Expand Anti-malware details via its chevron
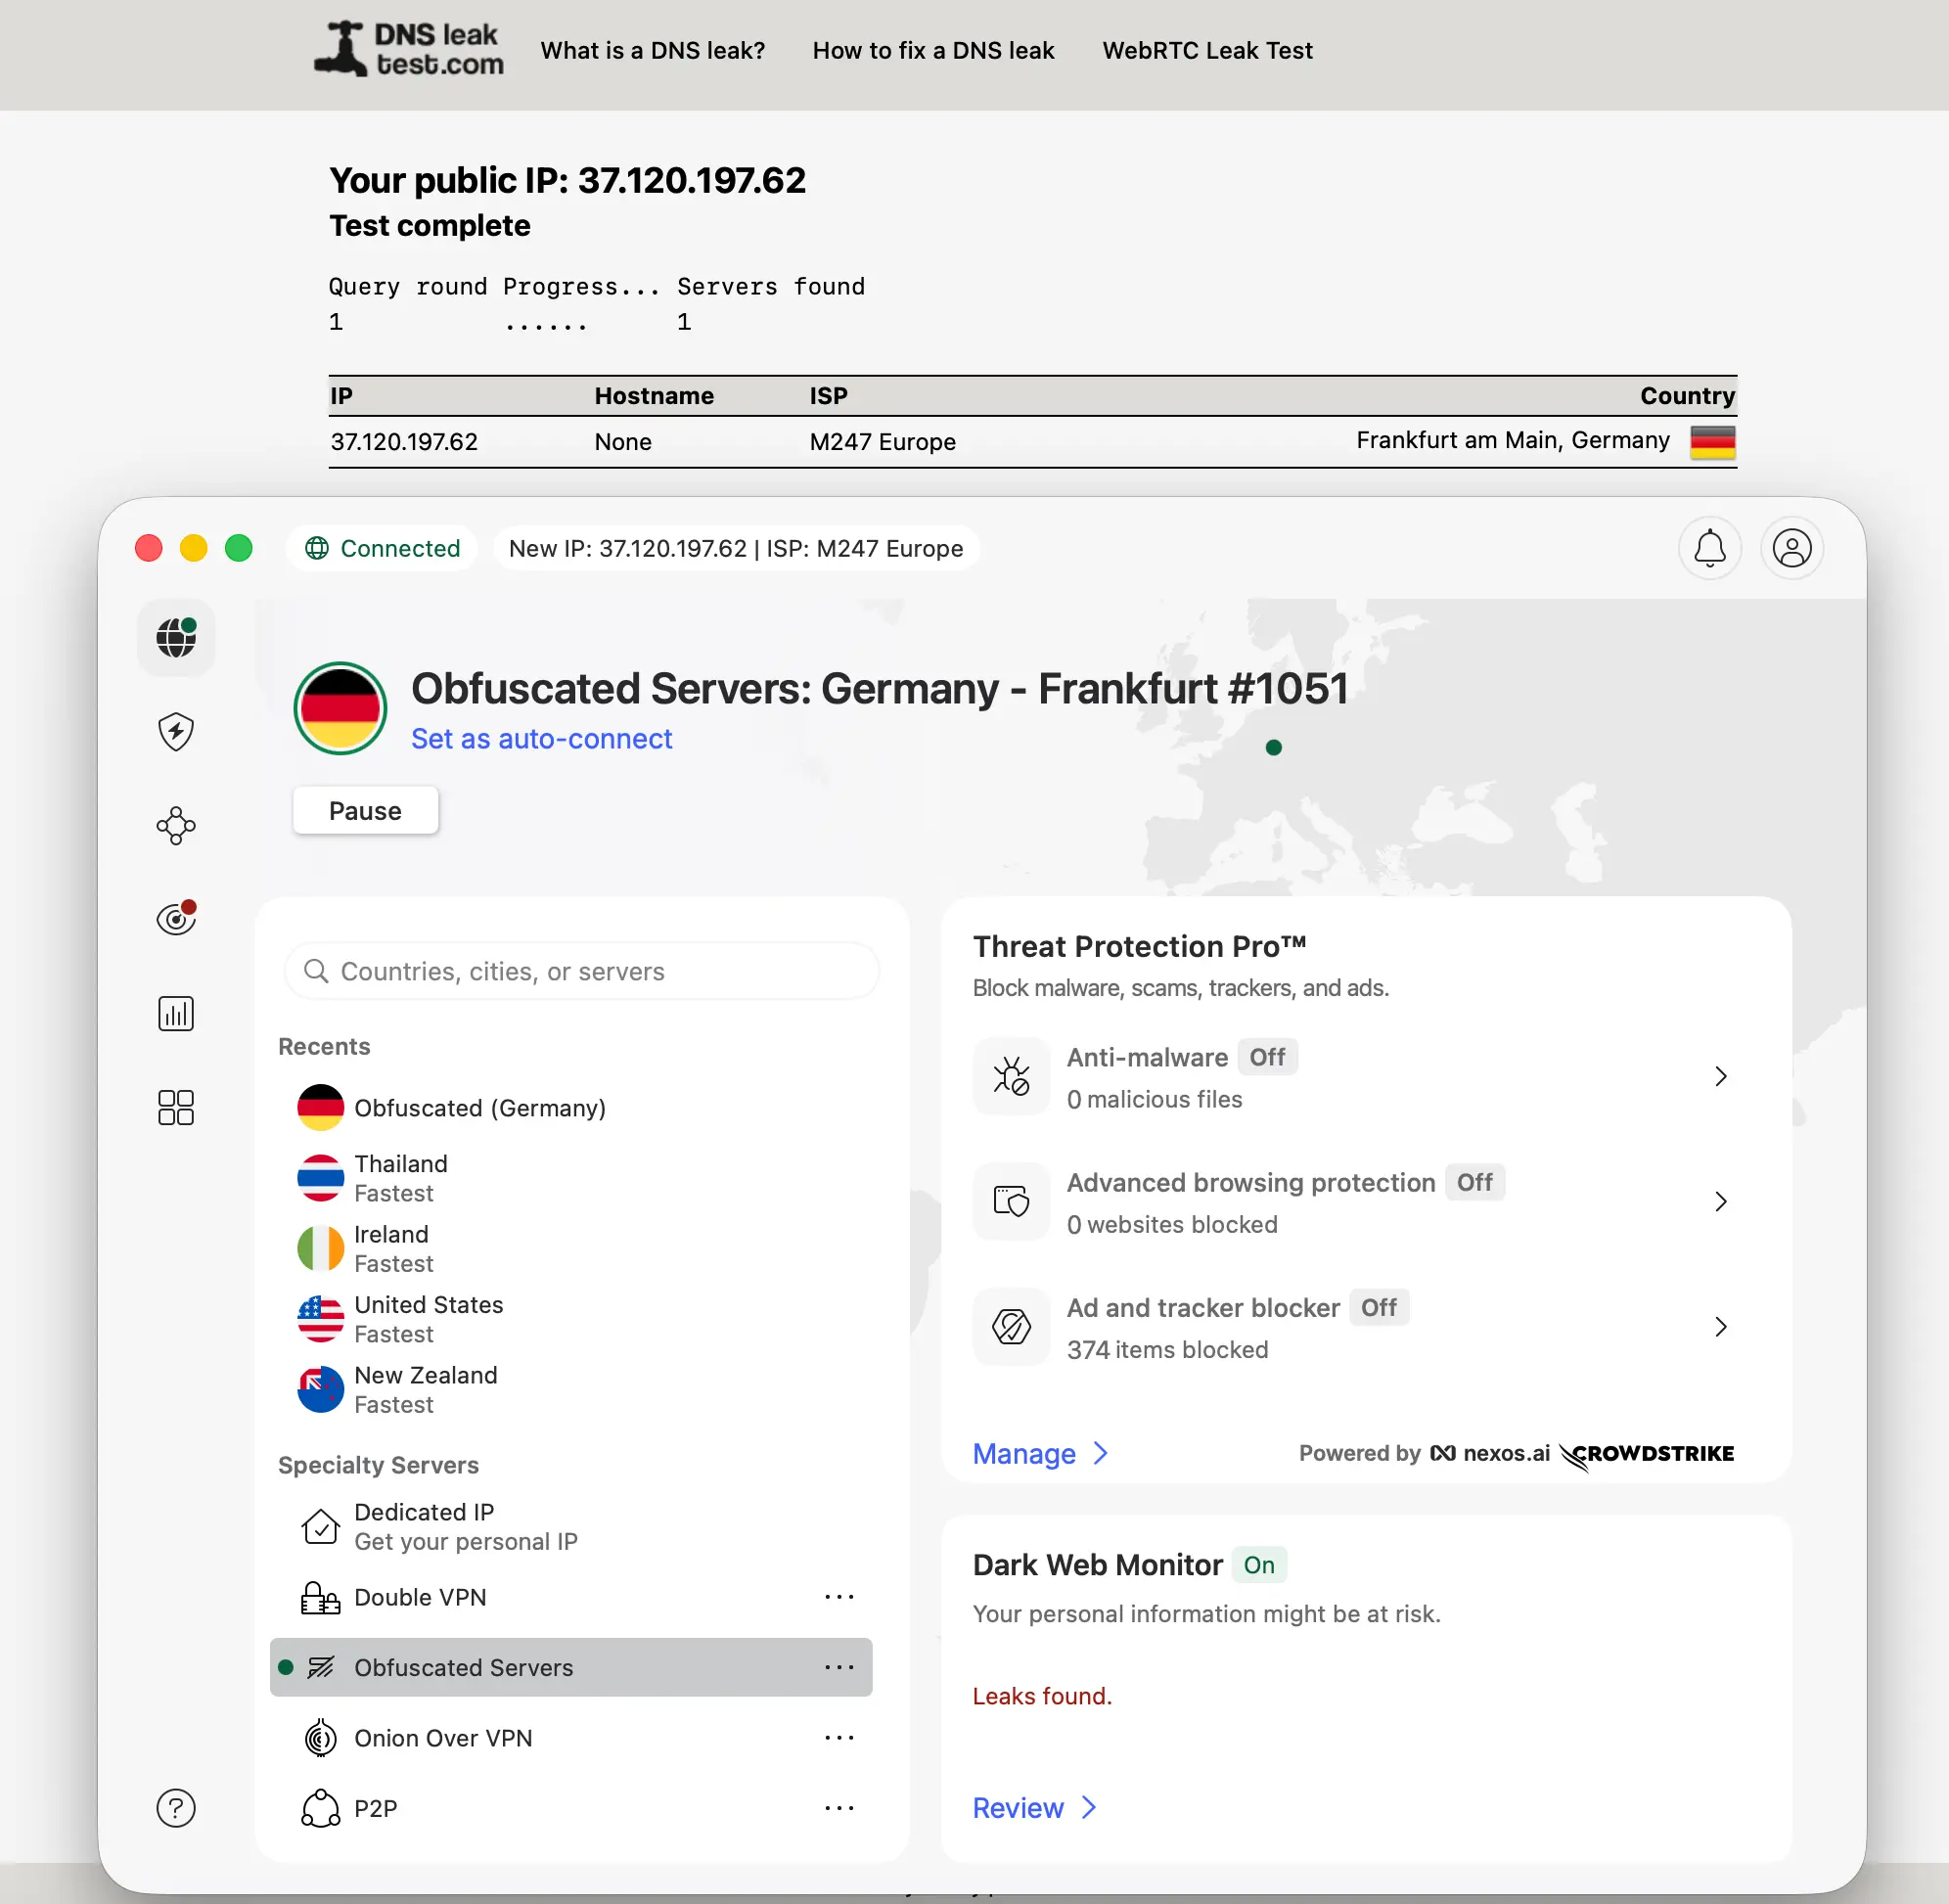This screenshot has width=1949, height=1904. click(1720, 1076)
